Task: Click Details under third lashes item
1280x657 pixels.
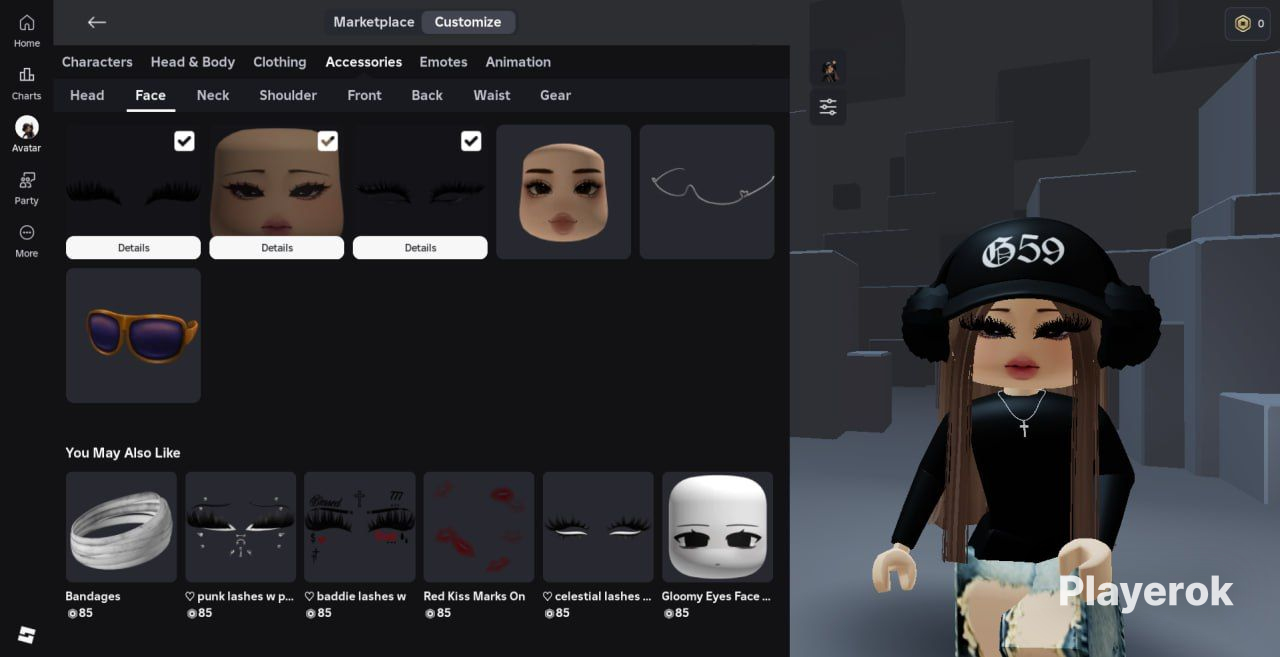Action: [x=420, y=248]
